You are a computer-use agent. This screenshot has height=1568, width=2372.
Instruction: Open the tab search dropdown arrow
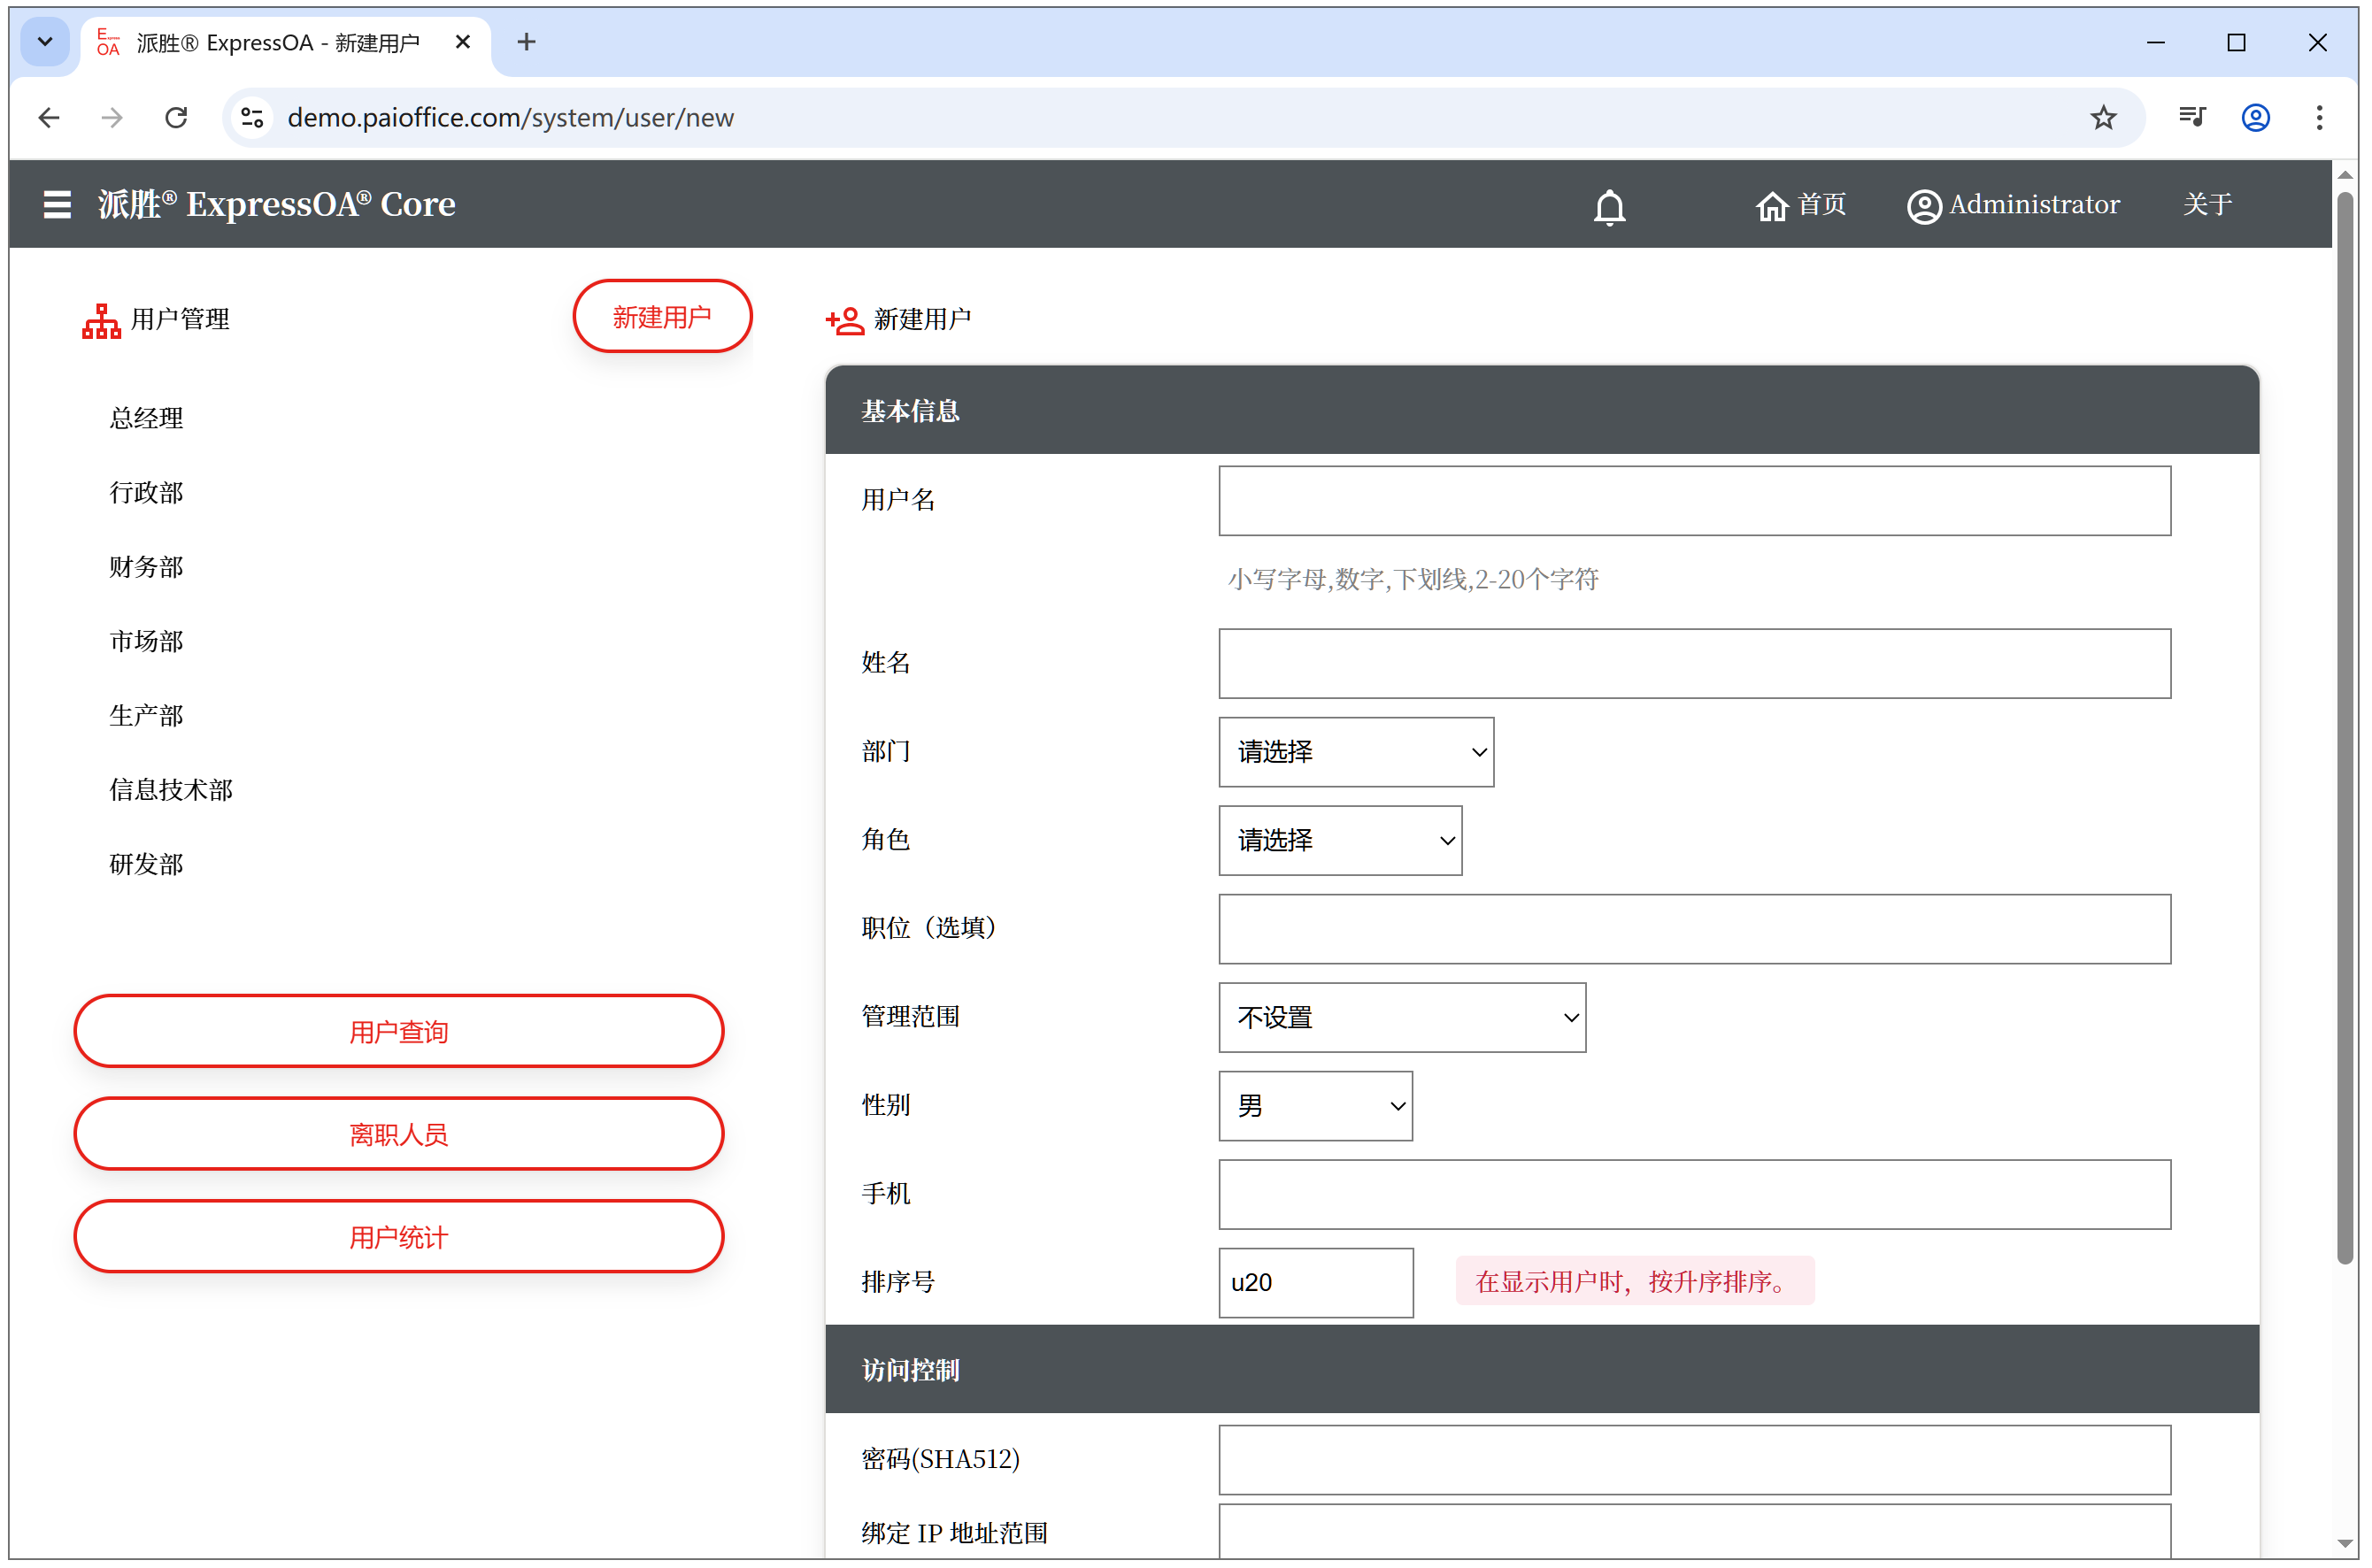45,42
